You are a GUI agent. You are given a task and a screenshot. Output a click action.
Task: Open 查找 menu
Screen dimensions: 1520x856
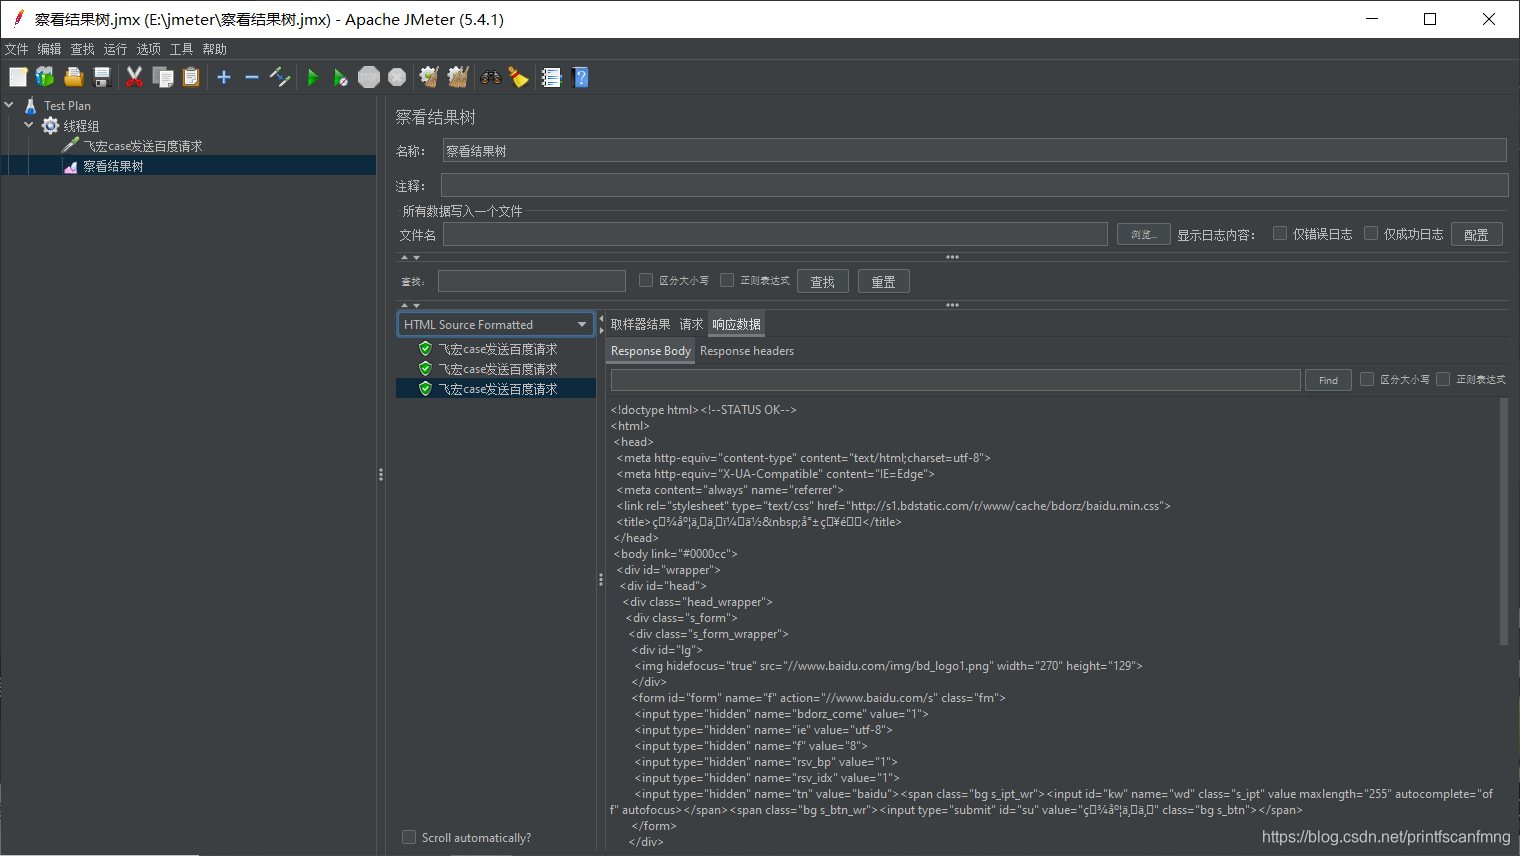pyautogui.click(x=83, y=49)
